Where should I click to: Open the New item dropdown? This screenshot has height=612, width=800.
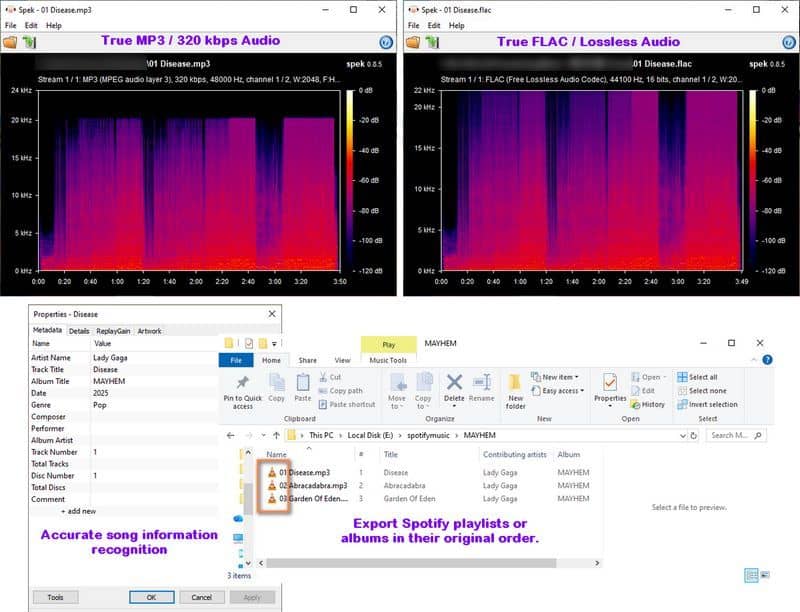coord(555,377)
